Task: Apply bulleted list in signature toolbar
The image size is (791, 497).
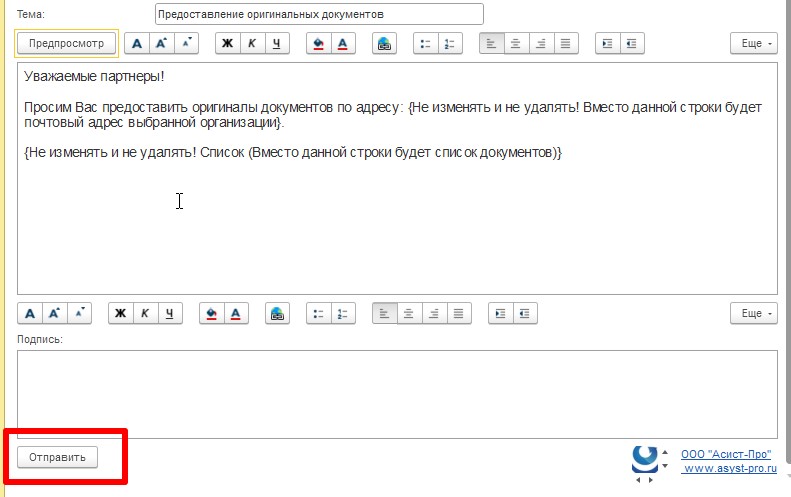Action: [318, 313]
